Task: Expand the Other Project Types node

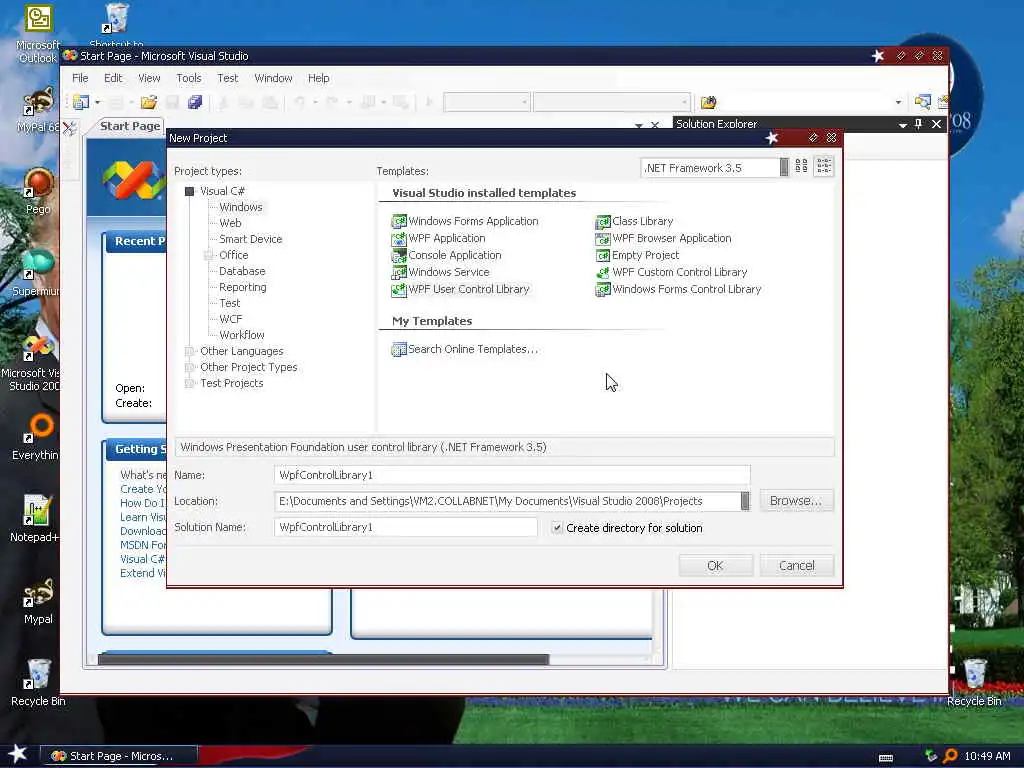Action: [189, 368]
